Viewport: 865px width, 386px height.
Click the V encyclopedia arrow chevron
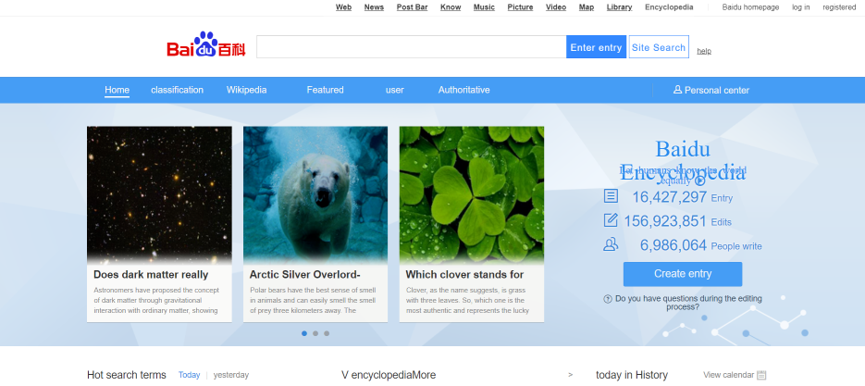click(570, 375)
